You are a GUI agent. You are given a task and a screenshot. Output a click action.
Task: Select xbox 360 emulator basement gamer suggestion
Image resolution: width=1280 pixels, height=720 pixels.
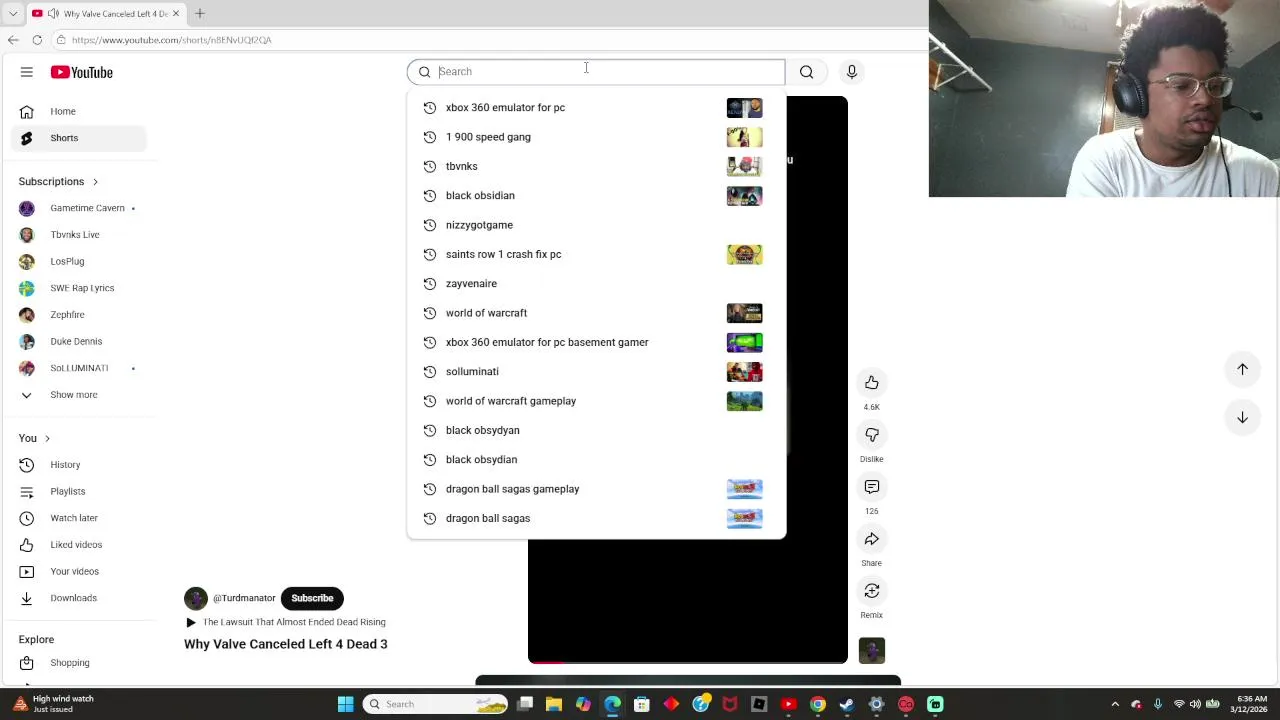(x=596, y=342)
